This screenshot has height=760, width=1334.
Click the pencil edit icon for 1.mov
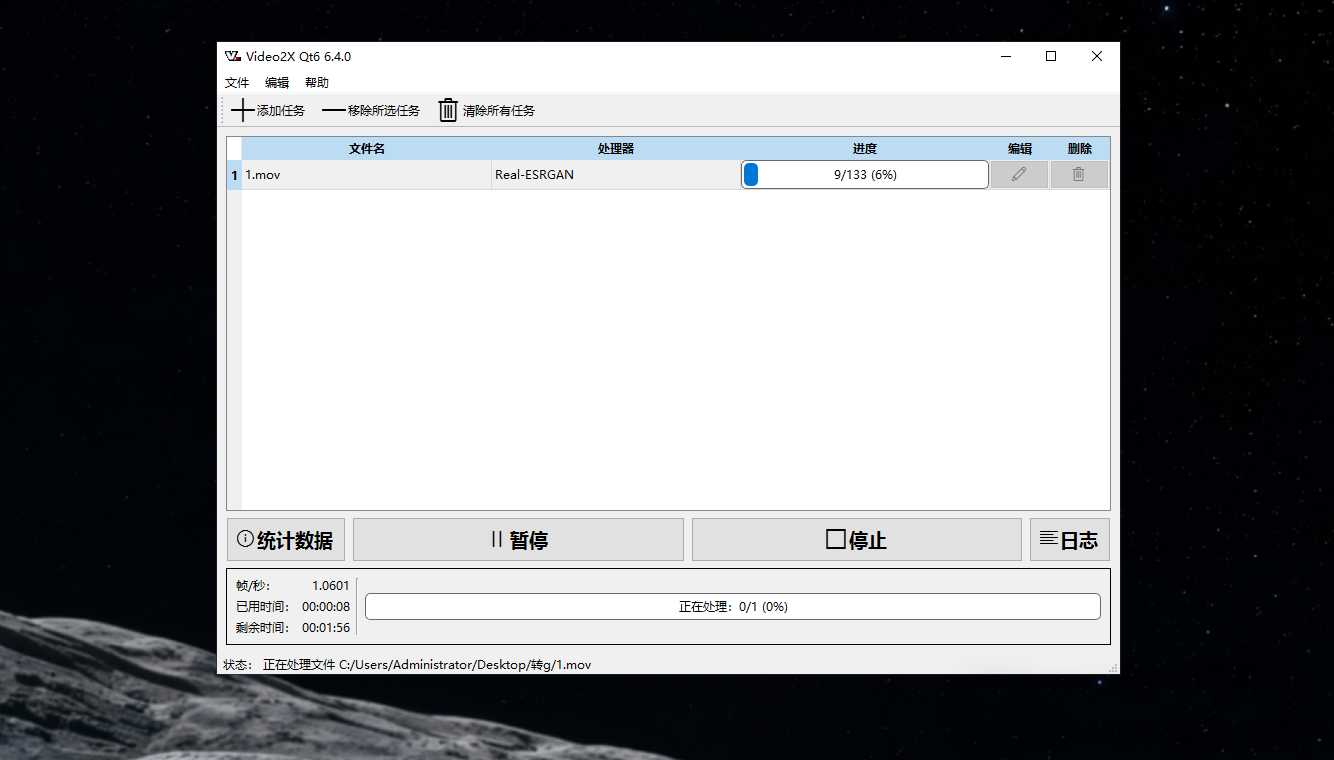[x=1019, y=174]
